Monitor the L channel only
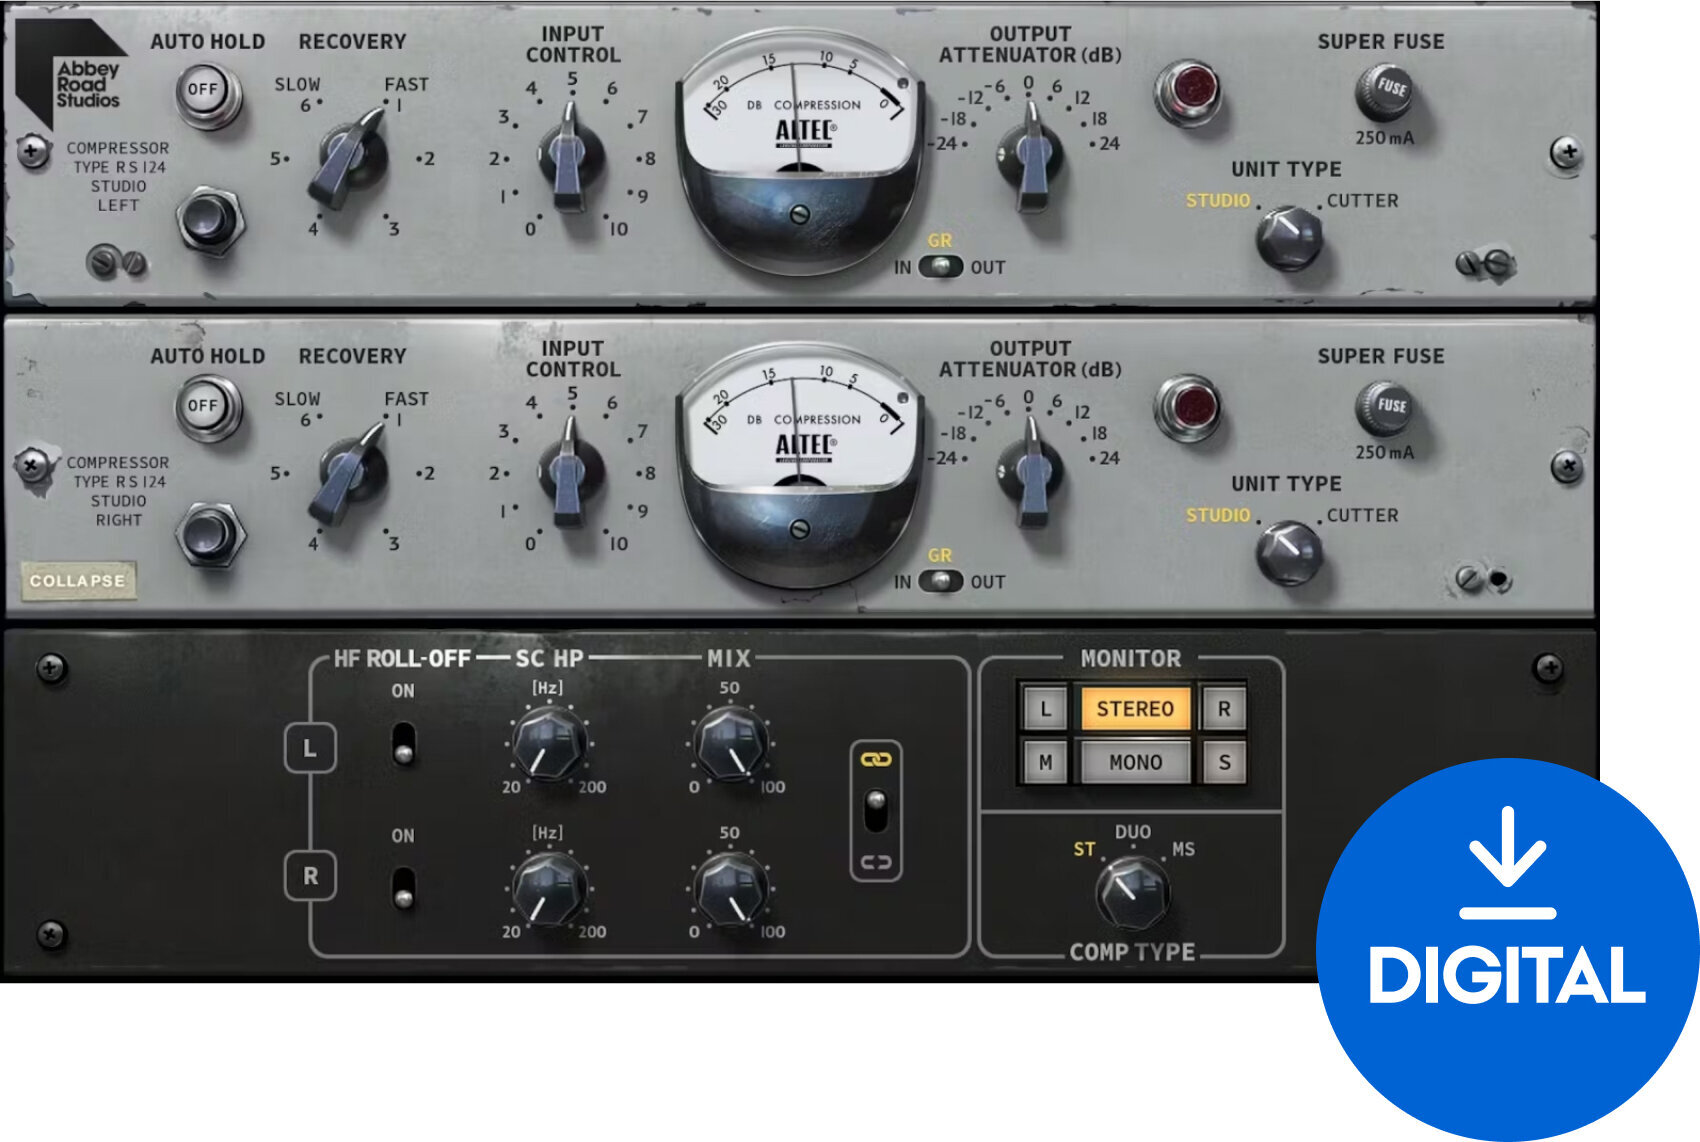Viewport: 1700px width, 1142px height. tap(1045, 709)
